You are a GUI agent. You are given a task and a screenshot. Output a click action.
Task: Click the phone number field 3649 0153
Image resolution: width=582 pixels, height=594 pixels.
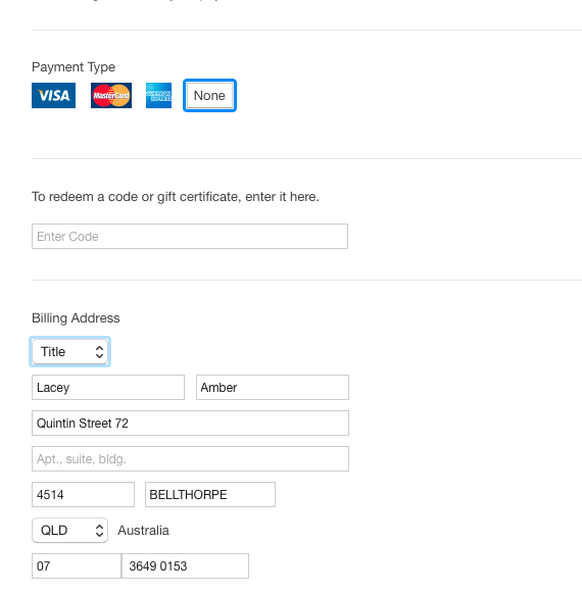coord(185,566)
